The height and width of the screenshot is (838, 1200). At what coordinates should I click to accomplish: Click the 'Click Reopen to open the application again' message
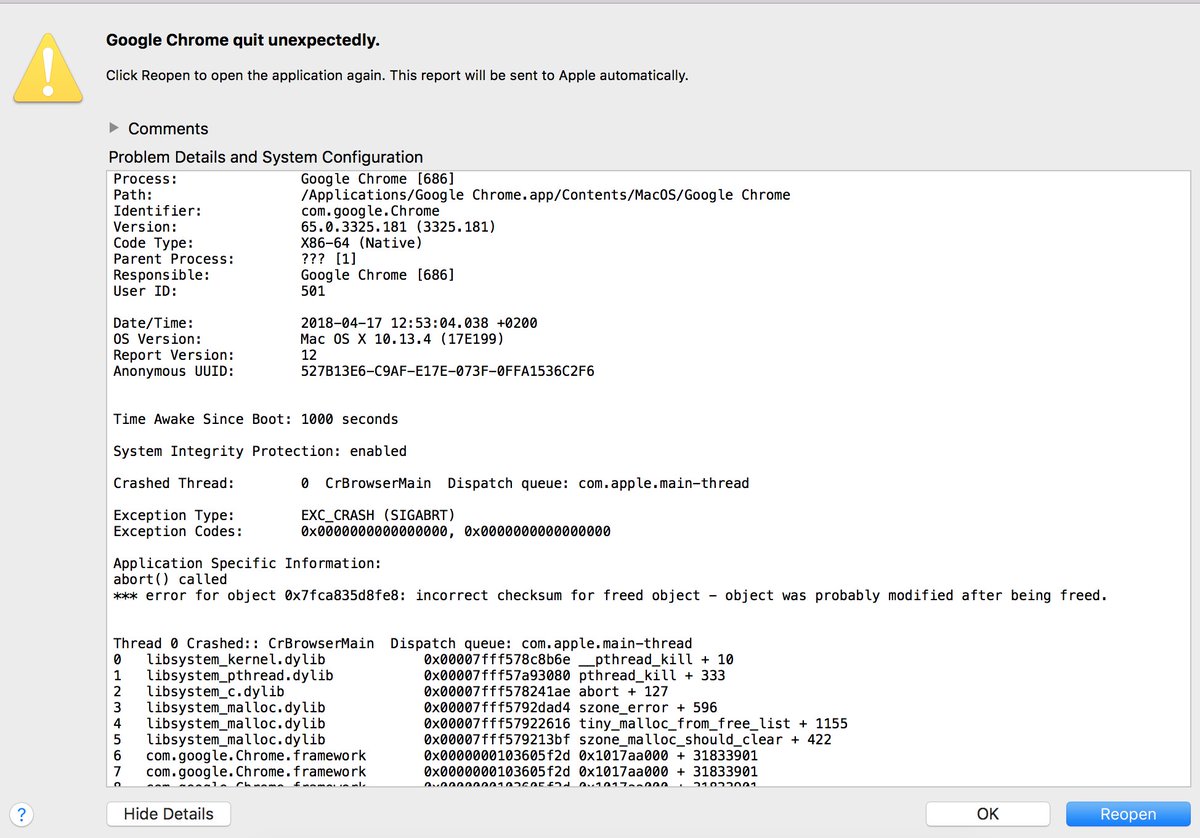398,75
